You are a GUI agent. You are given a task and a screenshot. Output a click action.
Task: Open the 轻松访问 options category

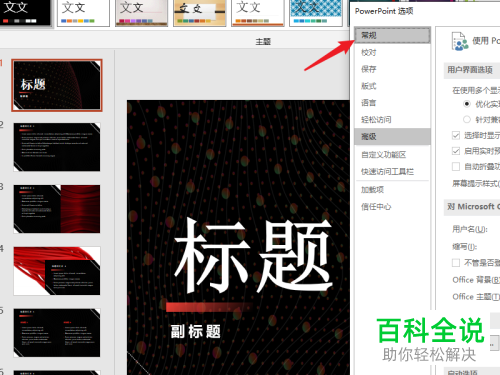coord(392,119)
